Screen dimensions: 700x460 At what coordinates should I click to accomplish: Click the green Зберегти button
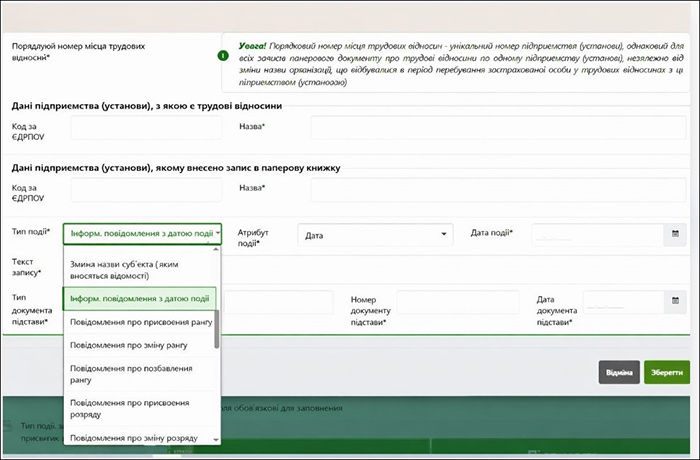666,373
